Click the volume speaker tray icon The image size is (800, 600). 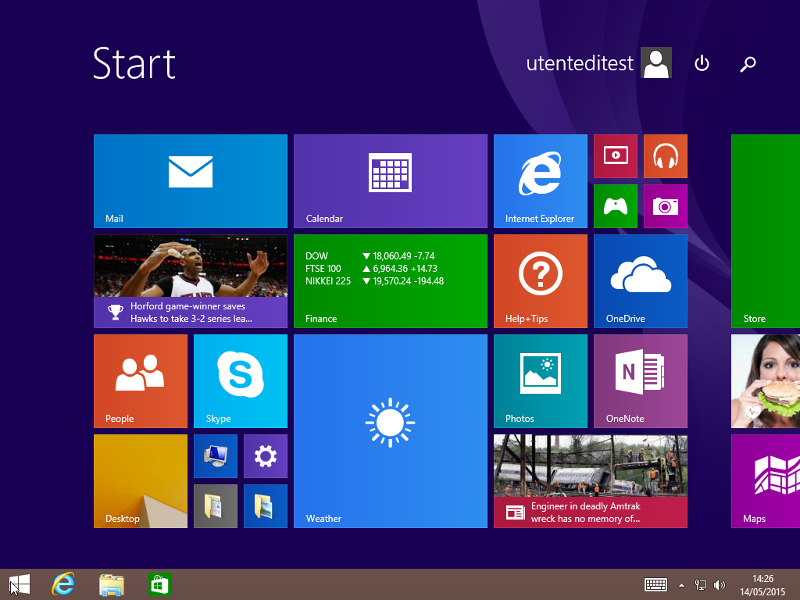[x=719, y=585]
